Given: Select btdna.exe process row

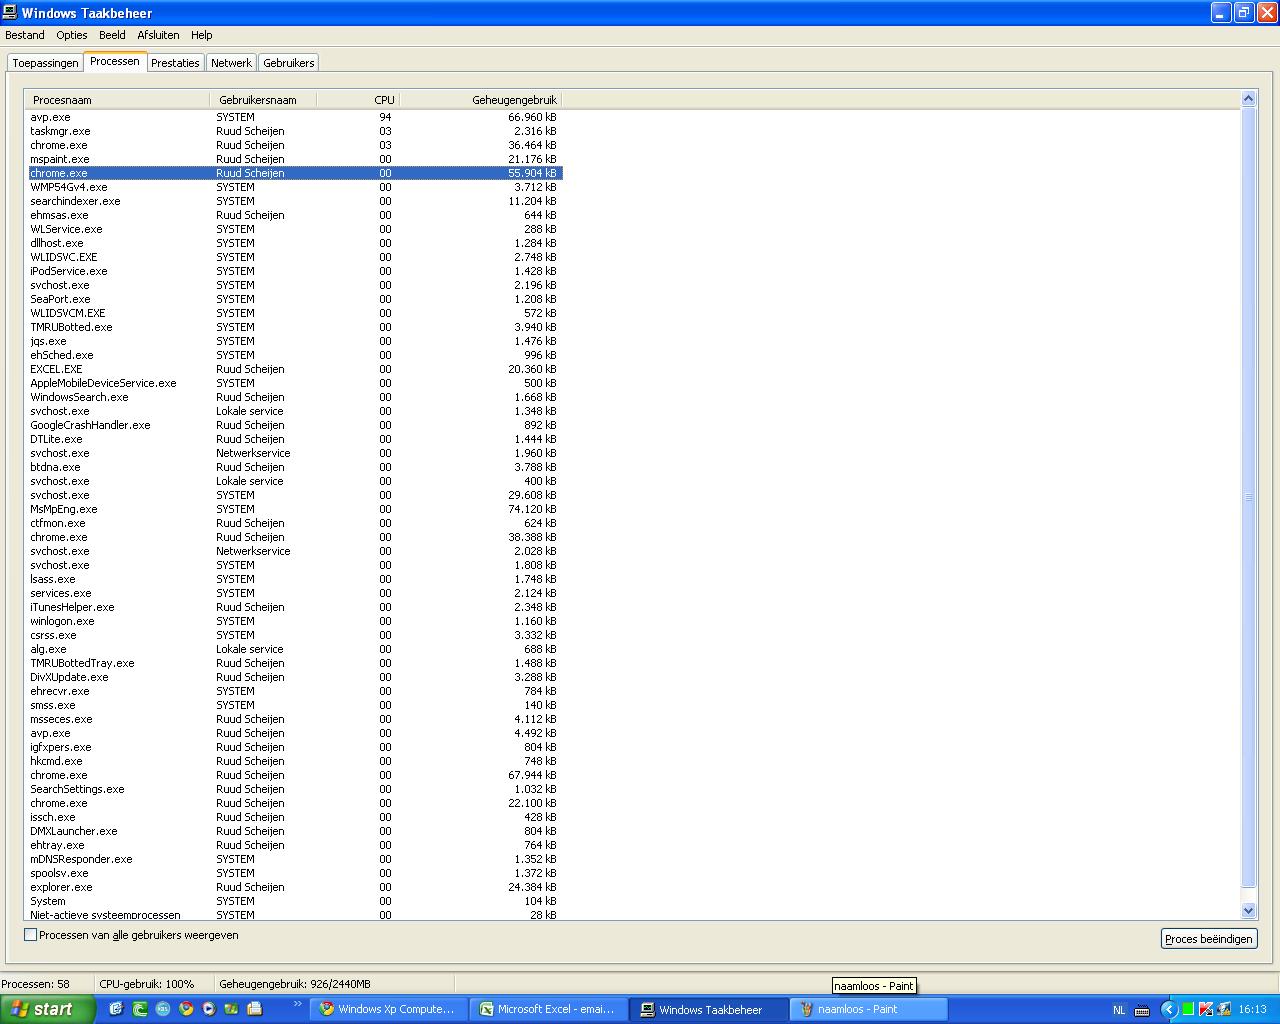Looking at the screenshot, I should 295,467.
